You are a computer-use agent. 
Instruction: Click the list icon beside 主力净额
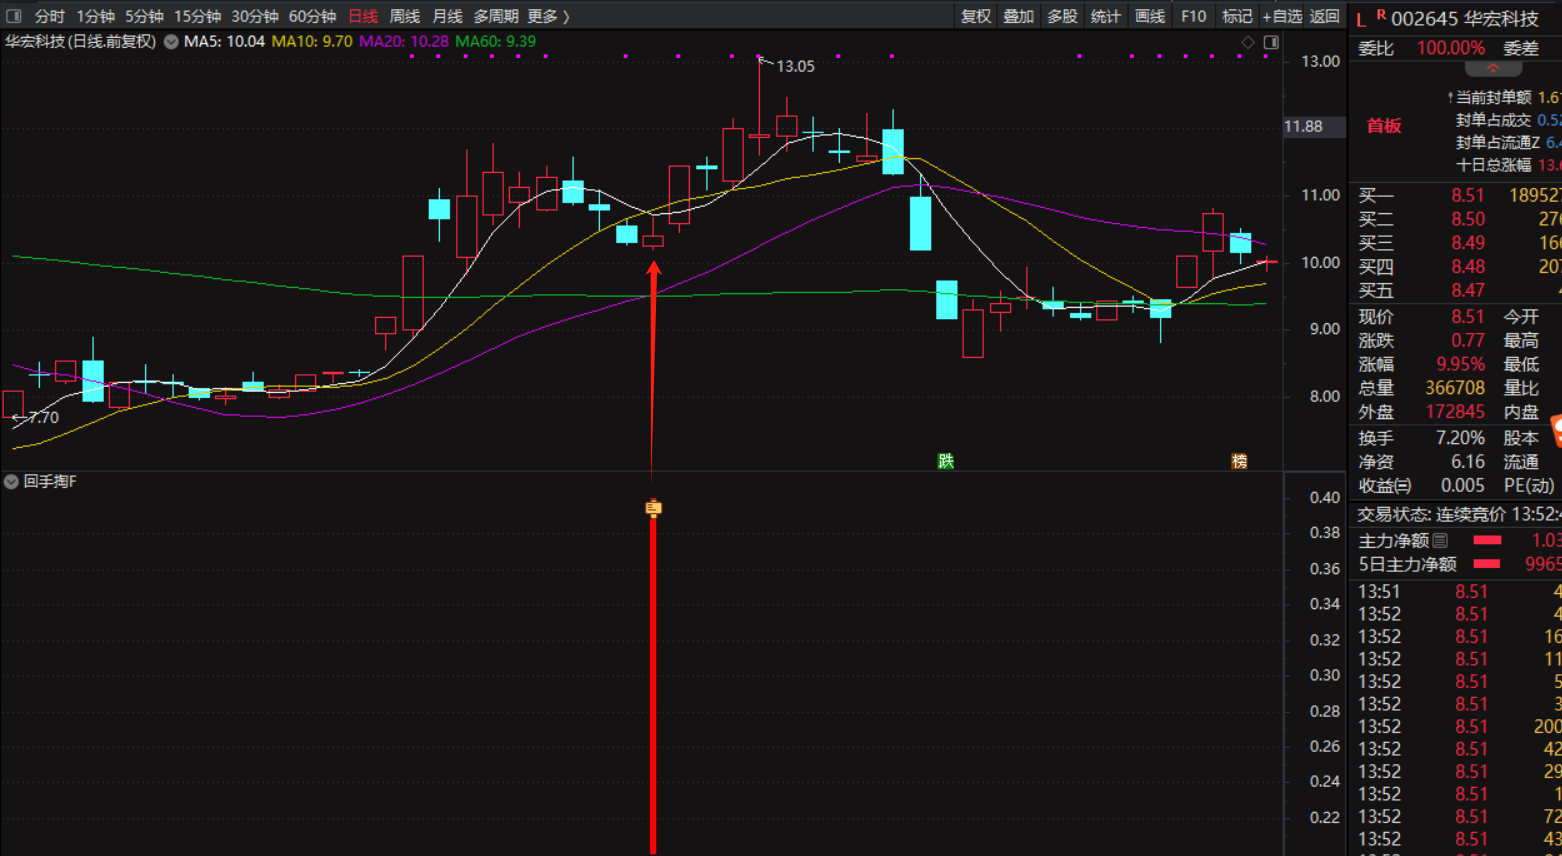[1440, 541]
